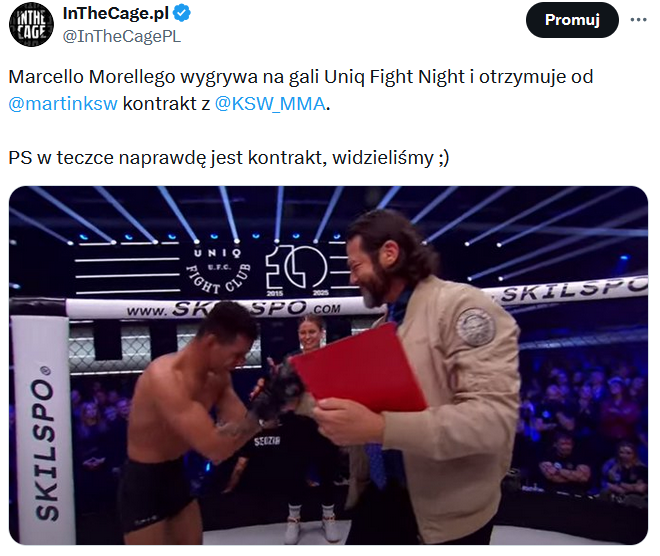
Task: Click the Promuj button
Action: 572,20
